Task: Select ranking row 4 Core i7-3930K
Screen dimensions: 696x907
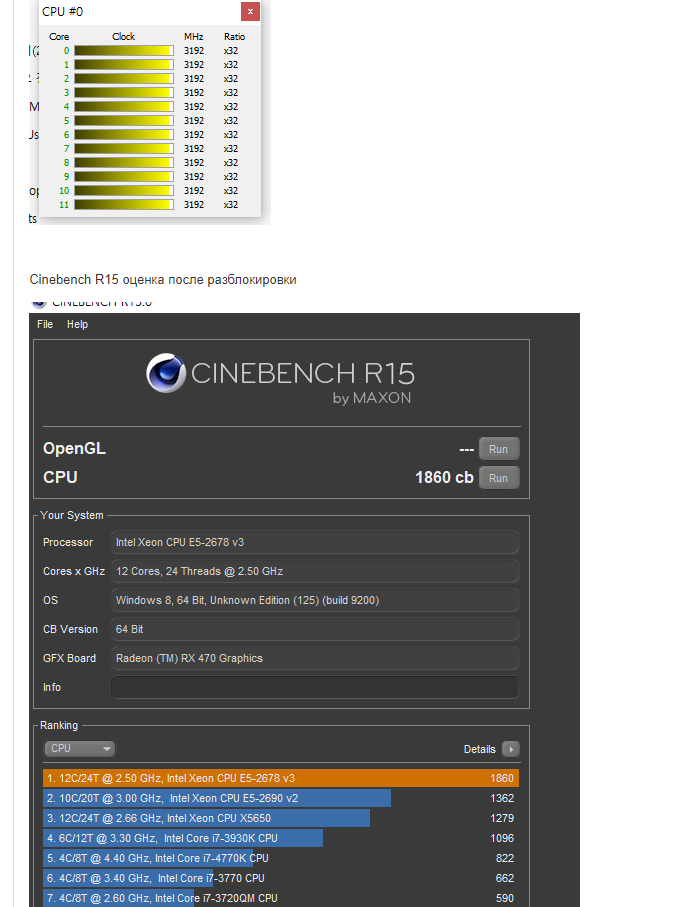Action: 281,838
